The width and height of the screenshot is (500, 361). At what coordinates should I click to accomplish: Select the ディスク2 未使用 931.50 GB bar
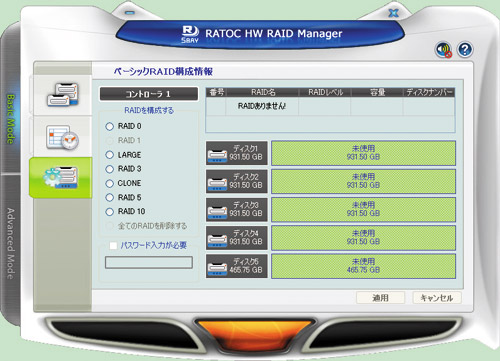(363, 181)
